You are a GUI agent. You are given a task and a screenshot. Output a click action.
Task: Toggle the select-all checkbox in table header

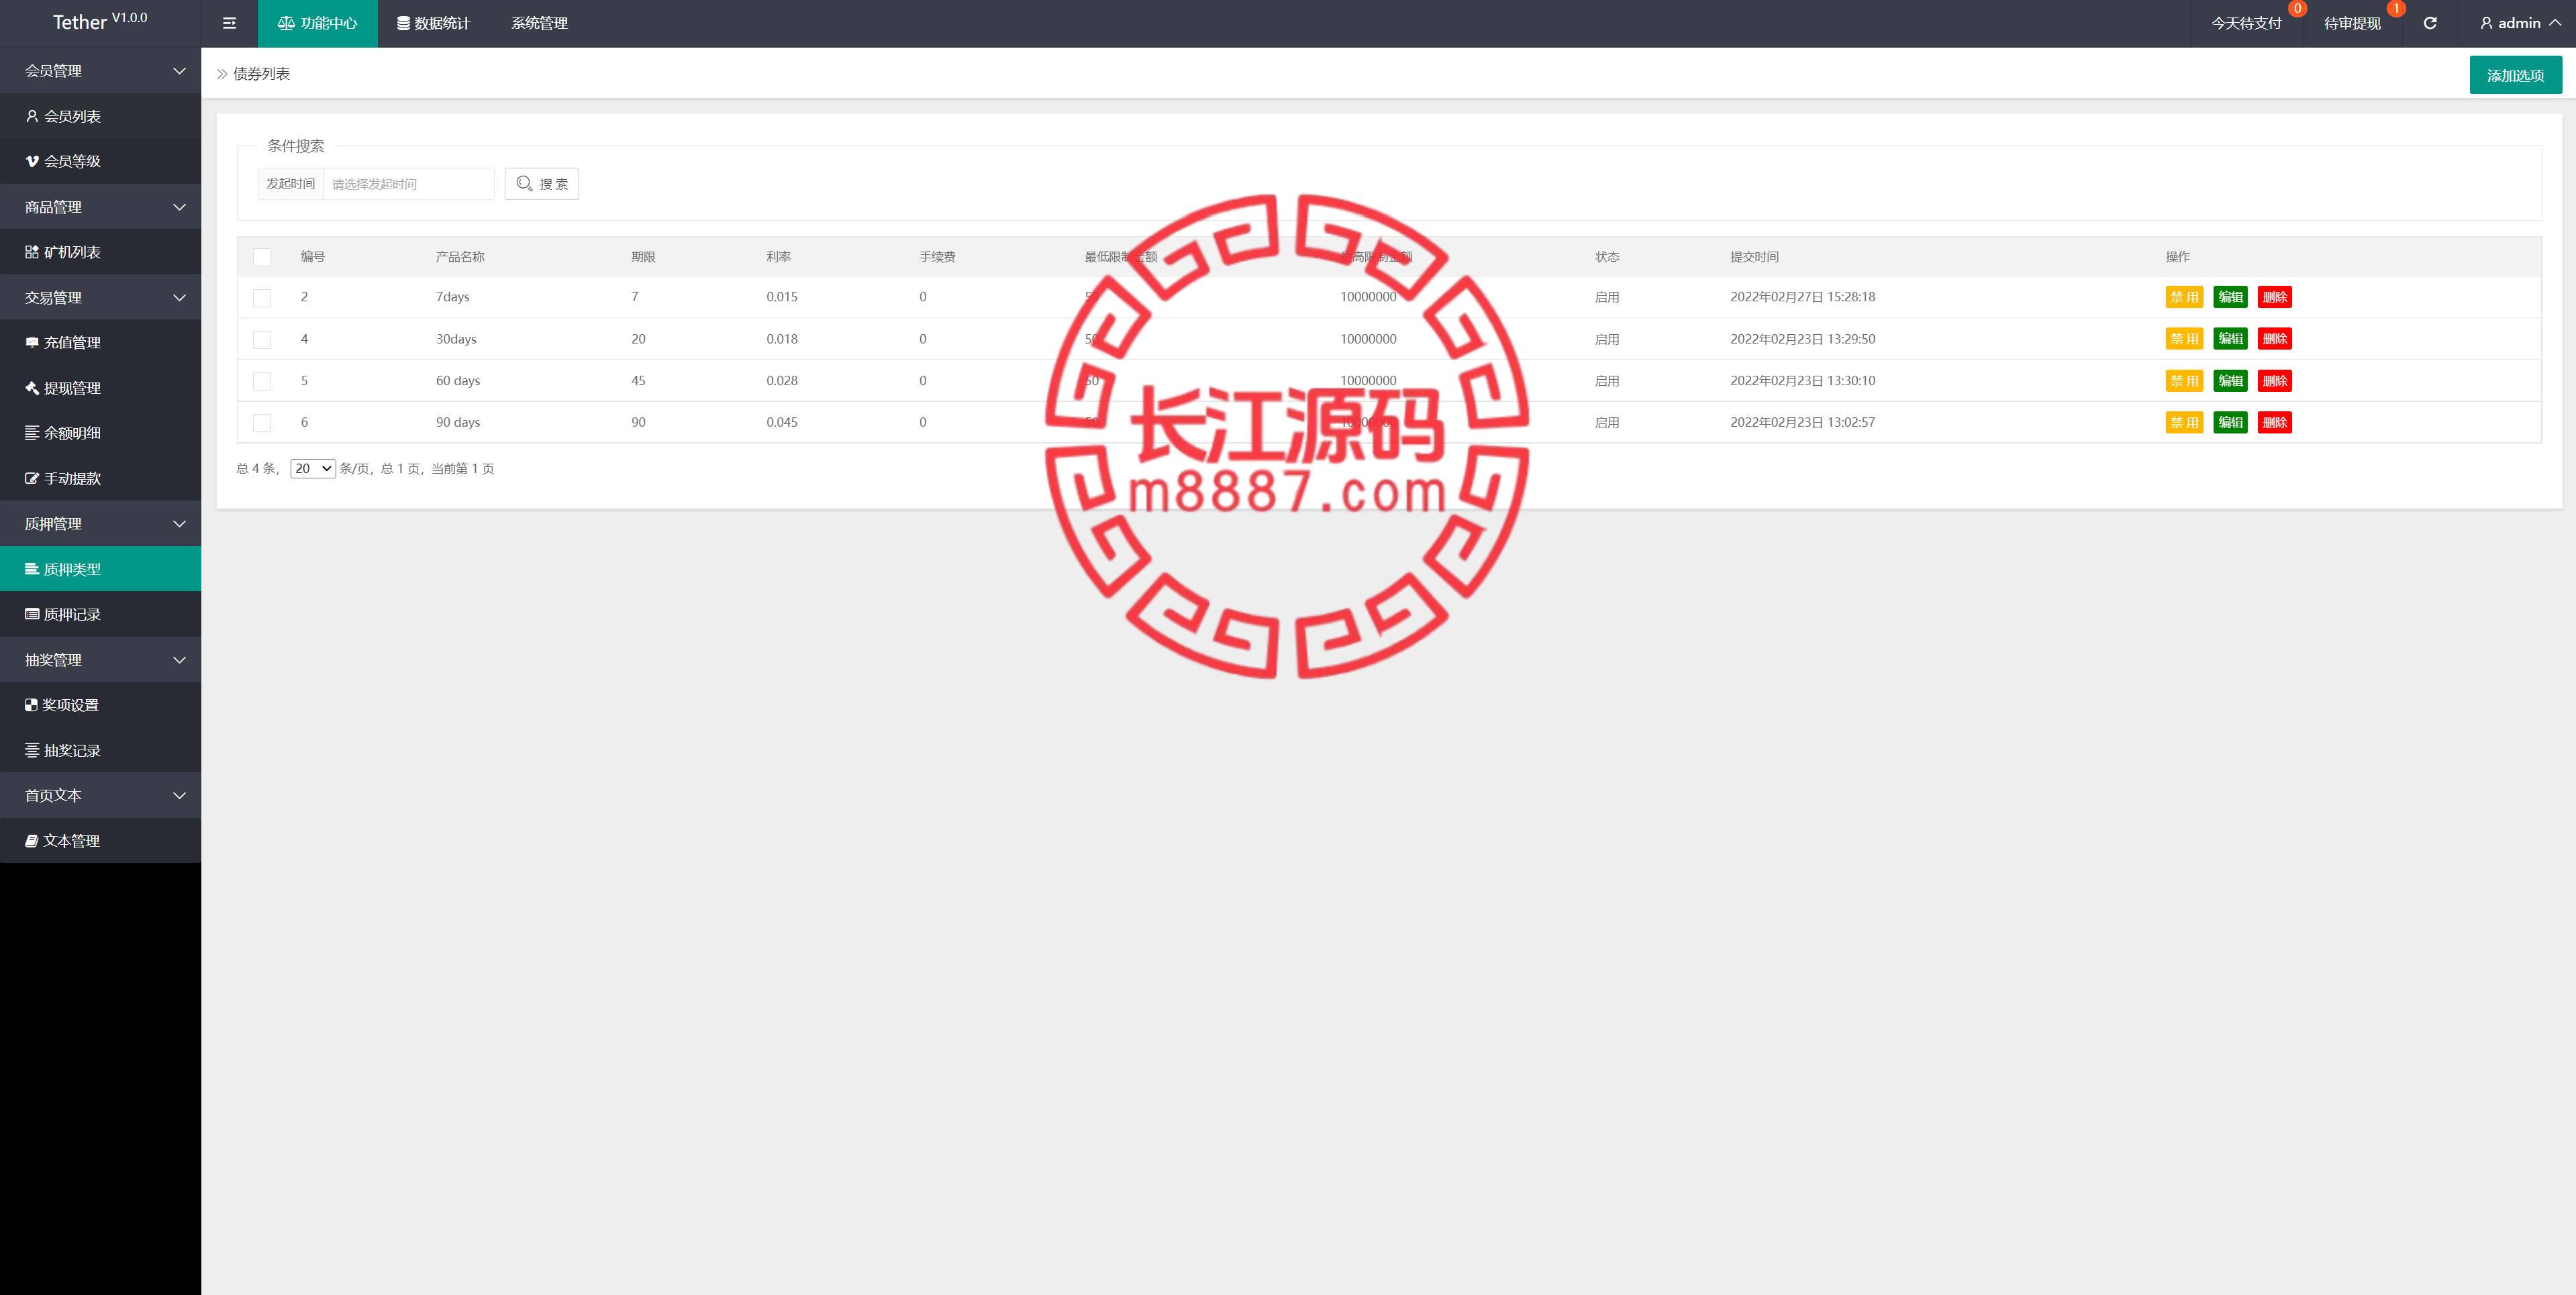coord(262,257)
